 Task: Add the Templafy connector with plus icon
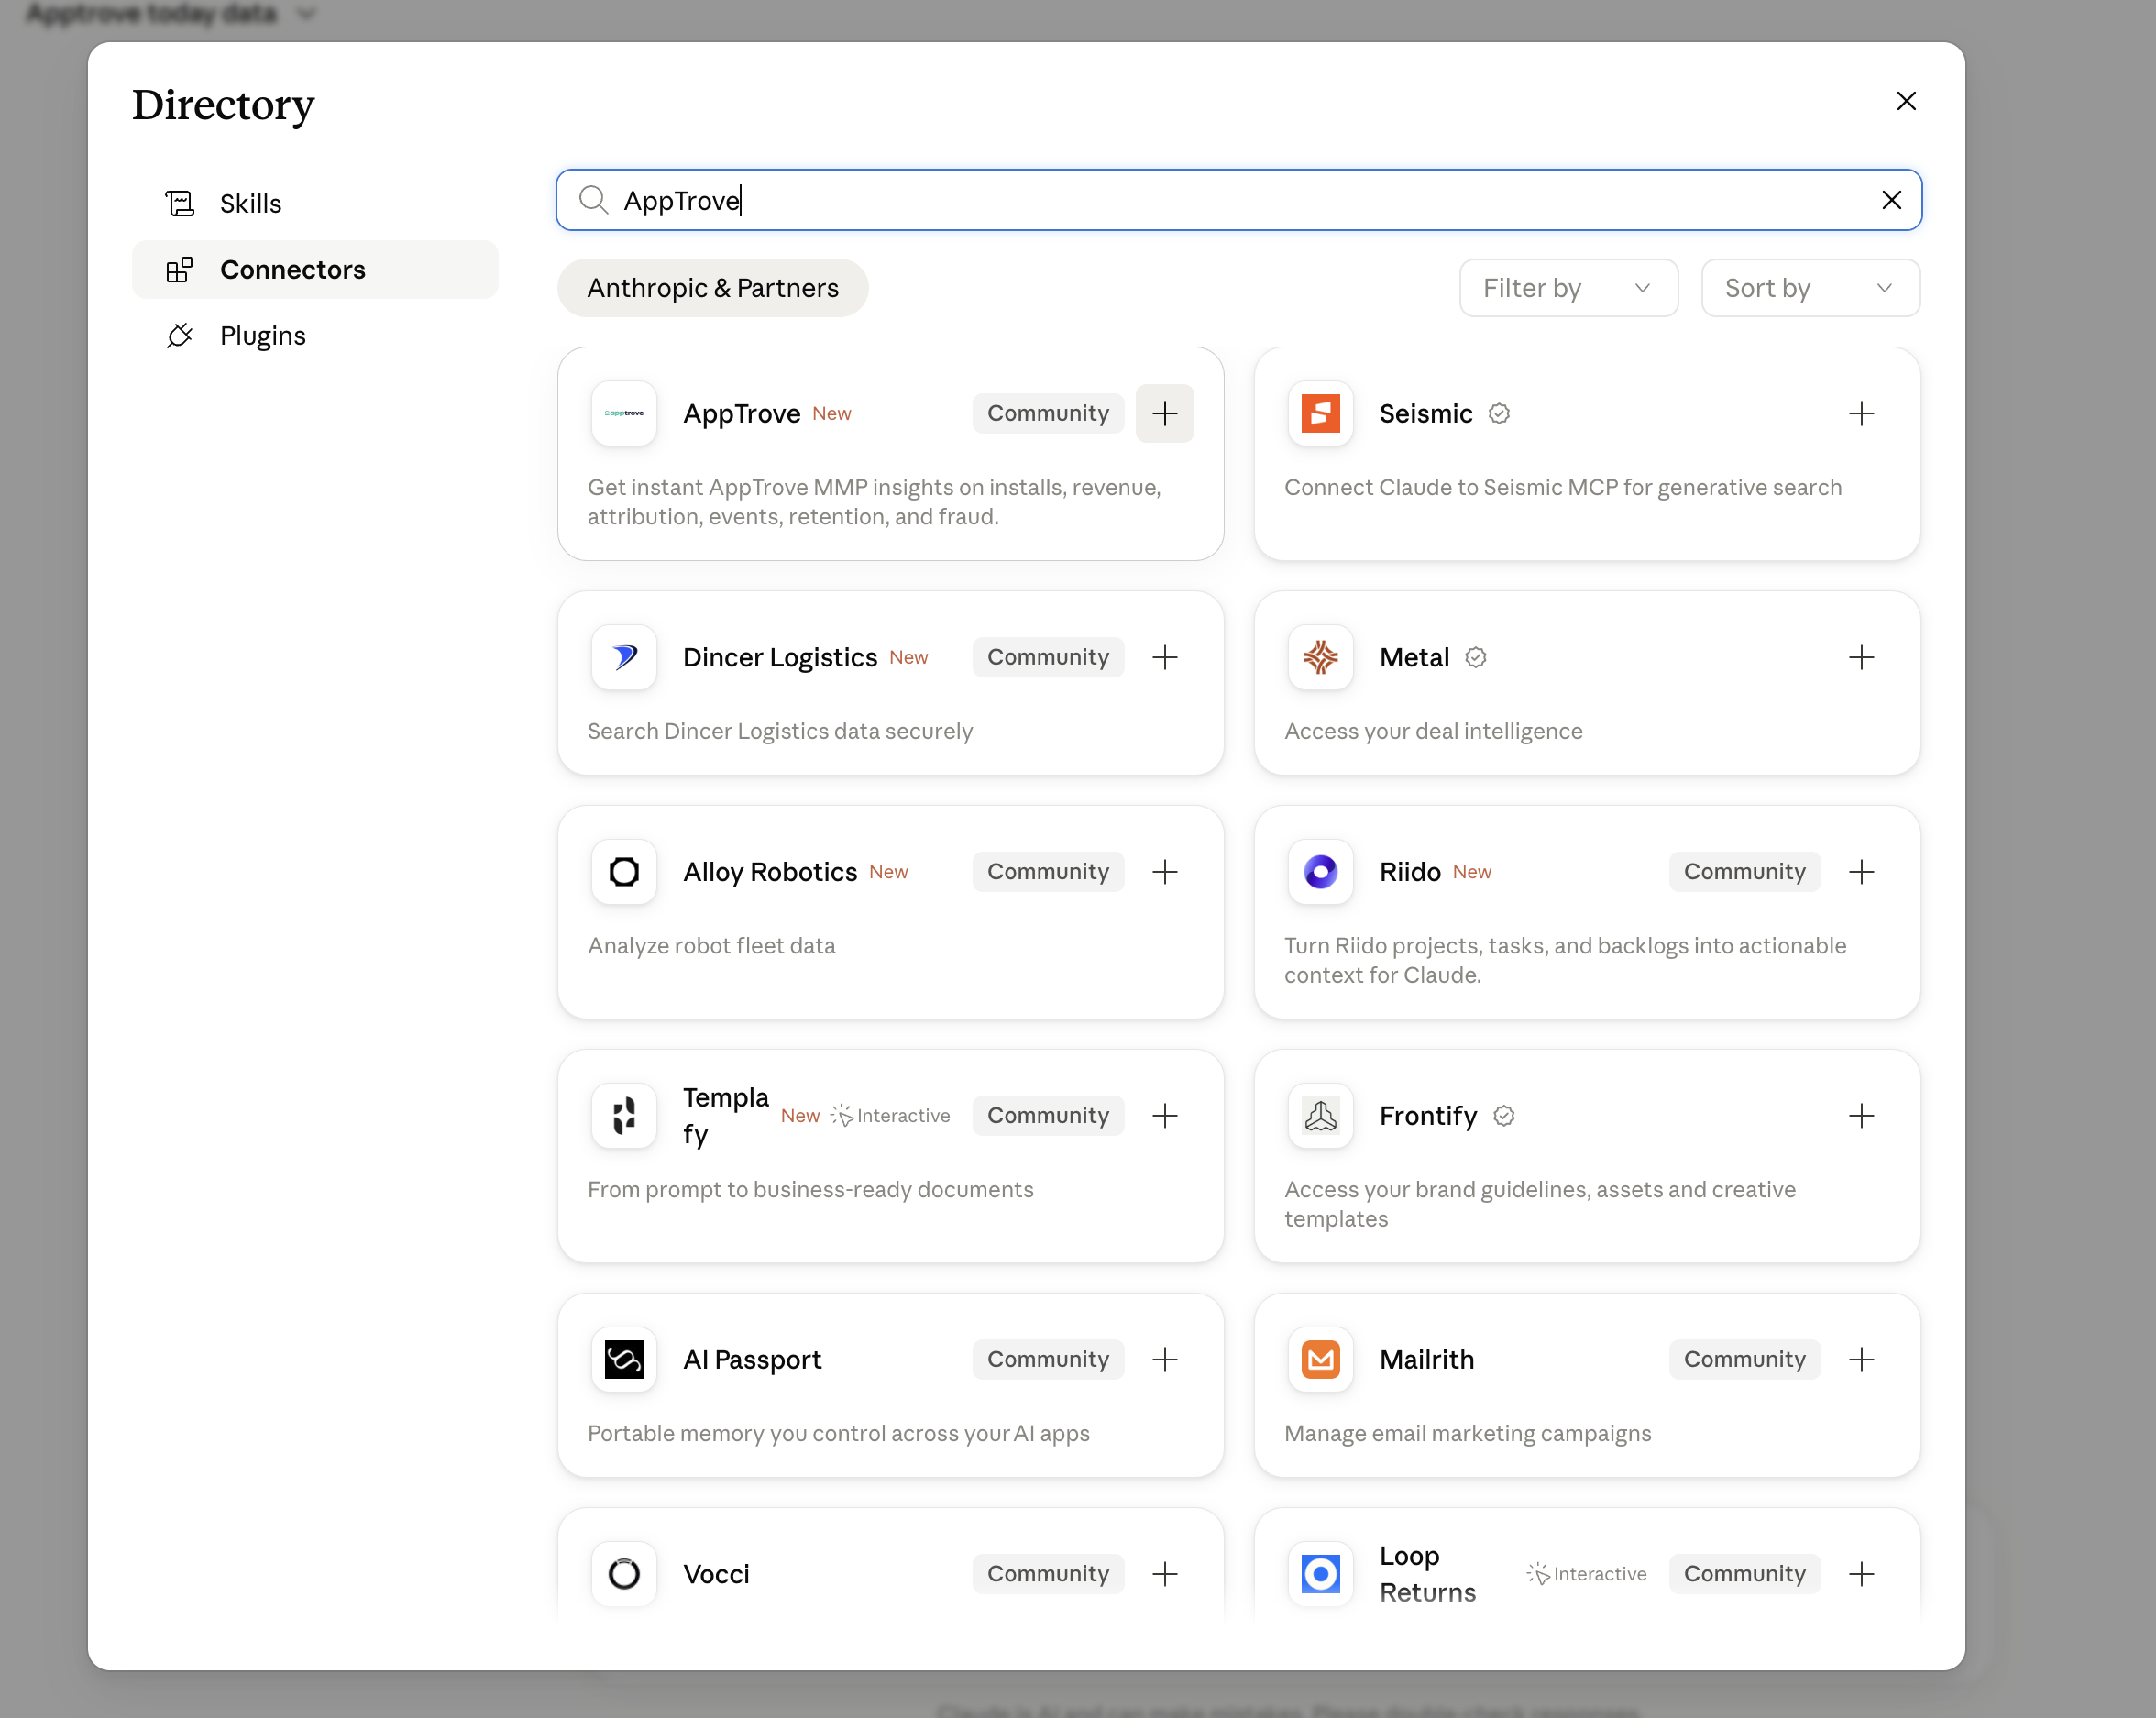(1164, 1115)
